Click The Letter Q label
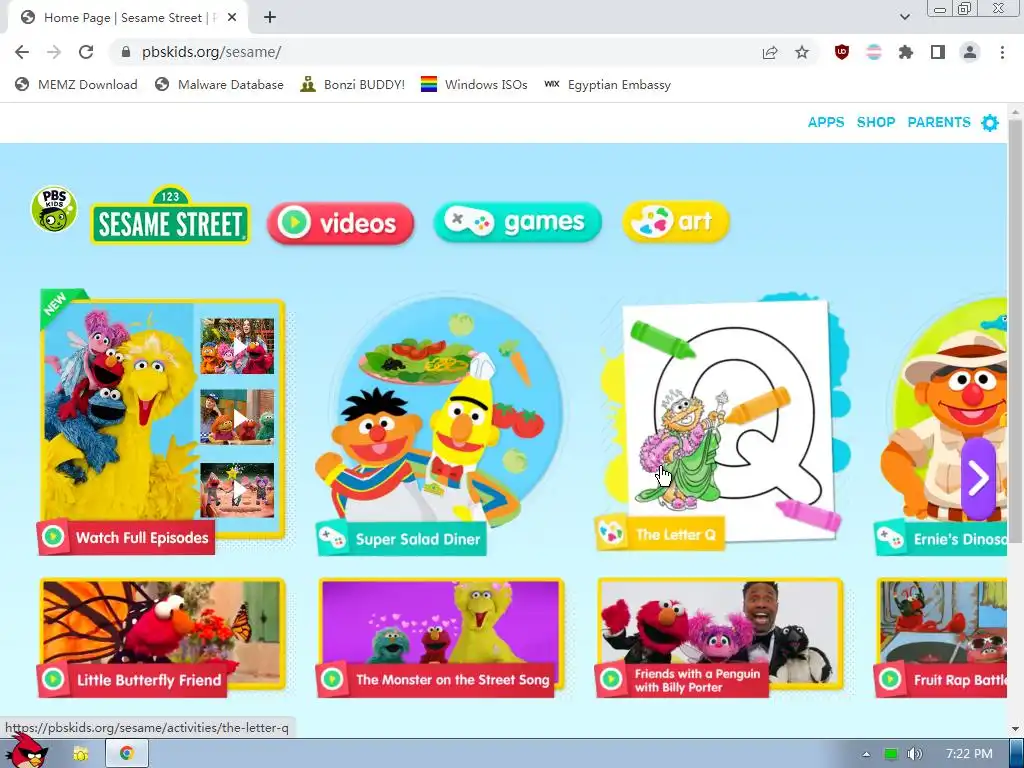Screen dimensions: 1024x768 click(676, 535)
